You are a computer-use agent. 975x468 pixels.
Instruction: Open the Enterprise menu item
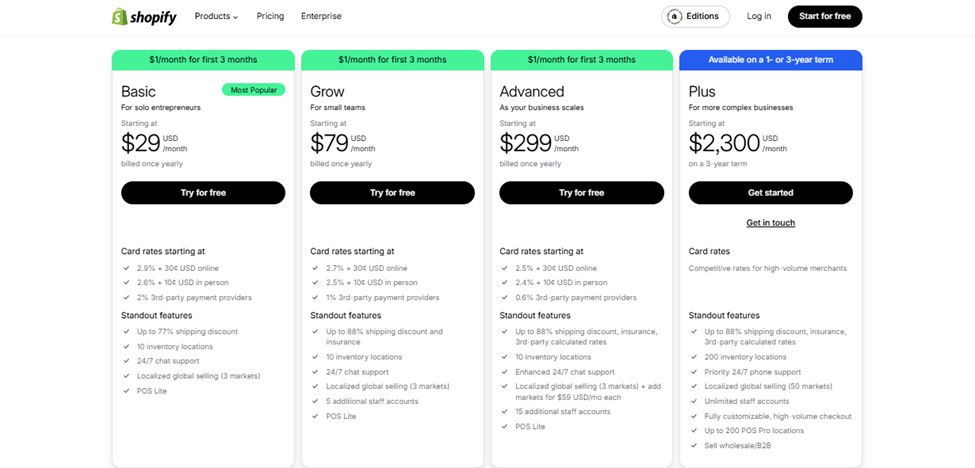coord(321,17)
